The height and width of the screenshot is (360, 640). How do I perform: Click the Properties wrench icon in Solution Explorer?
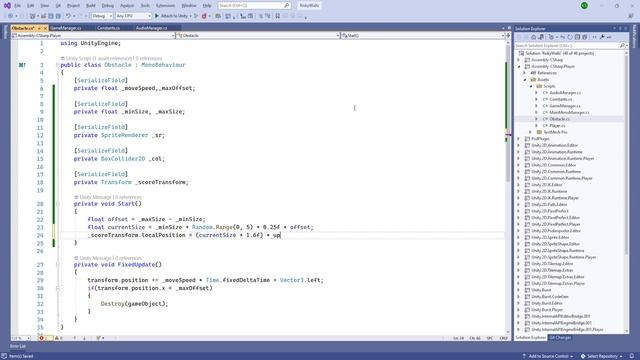[602, 37]
